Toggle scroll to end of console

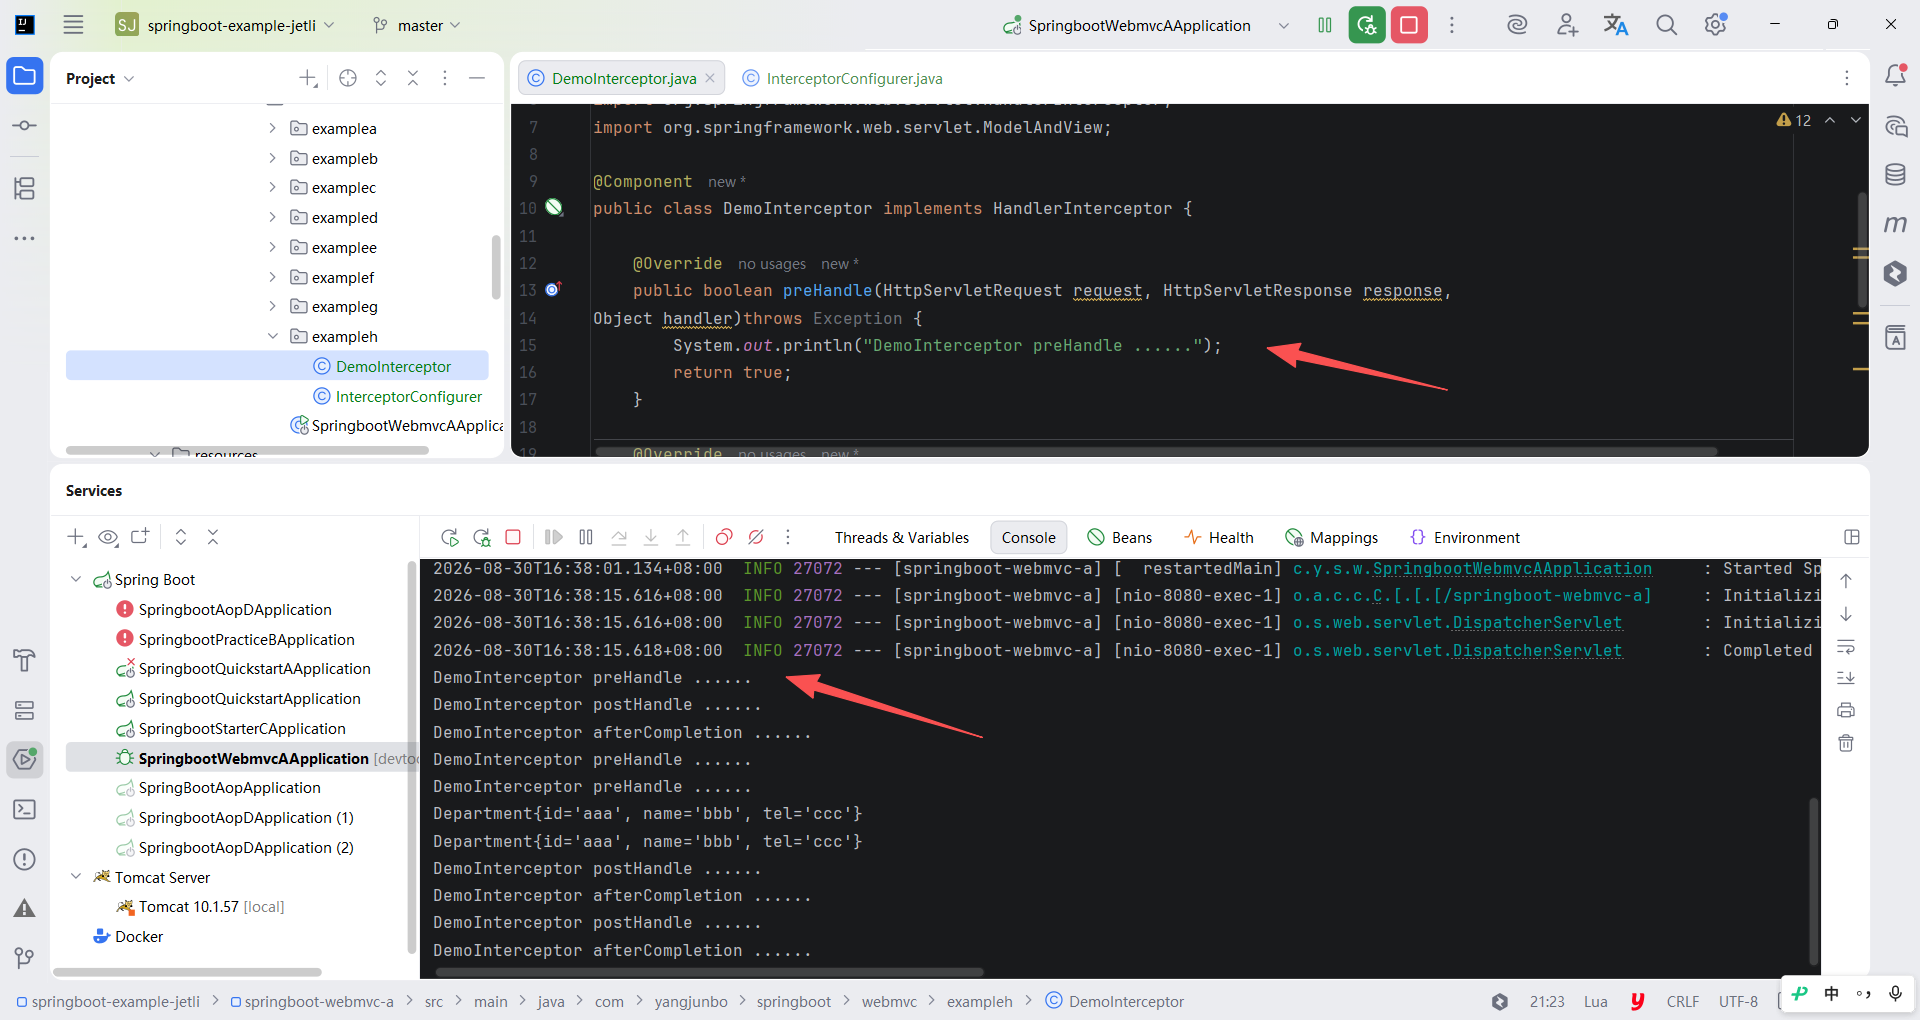click(1846, 678)
